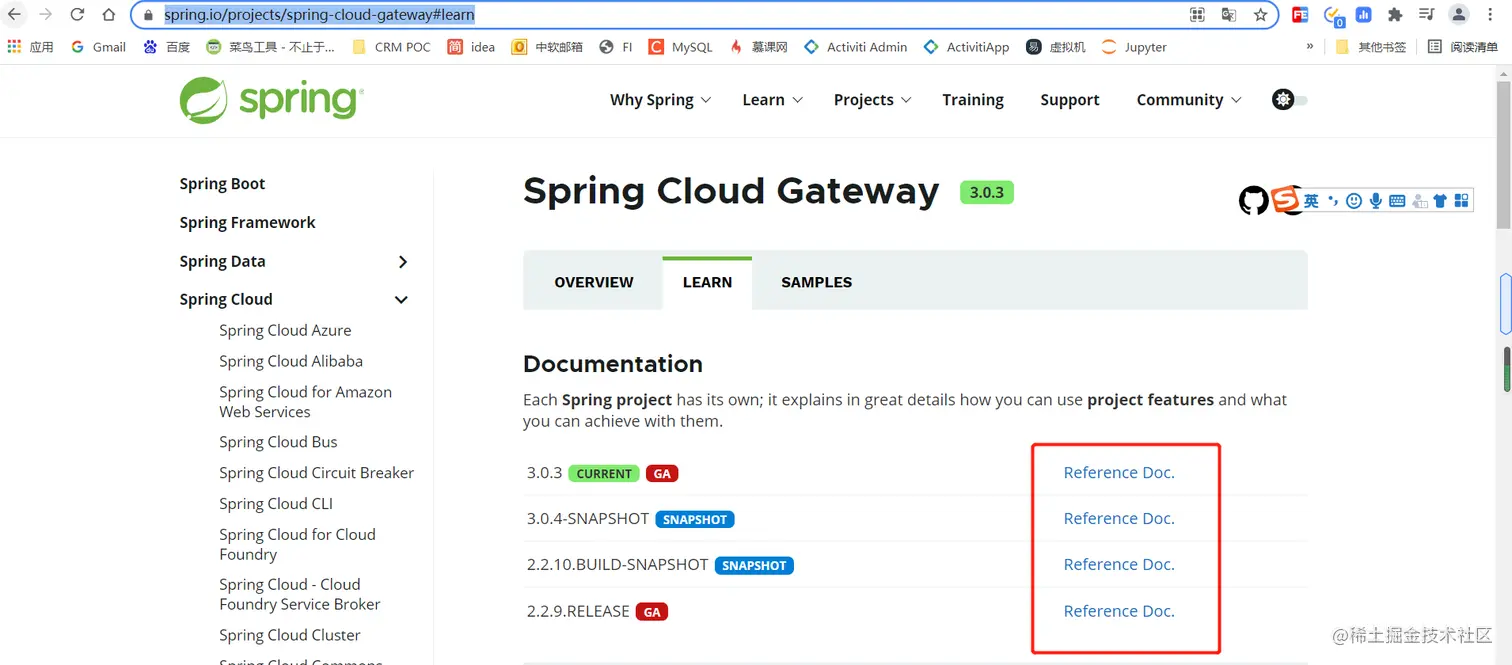Open the 阅读清单 reading list
The height and width of the screenshot is (665, 1512).
click(1463, 47)
